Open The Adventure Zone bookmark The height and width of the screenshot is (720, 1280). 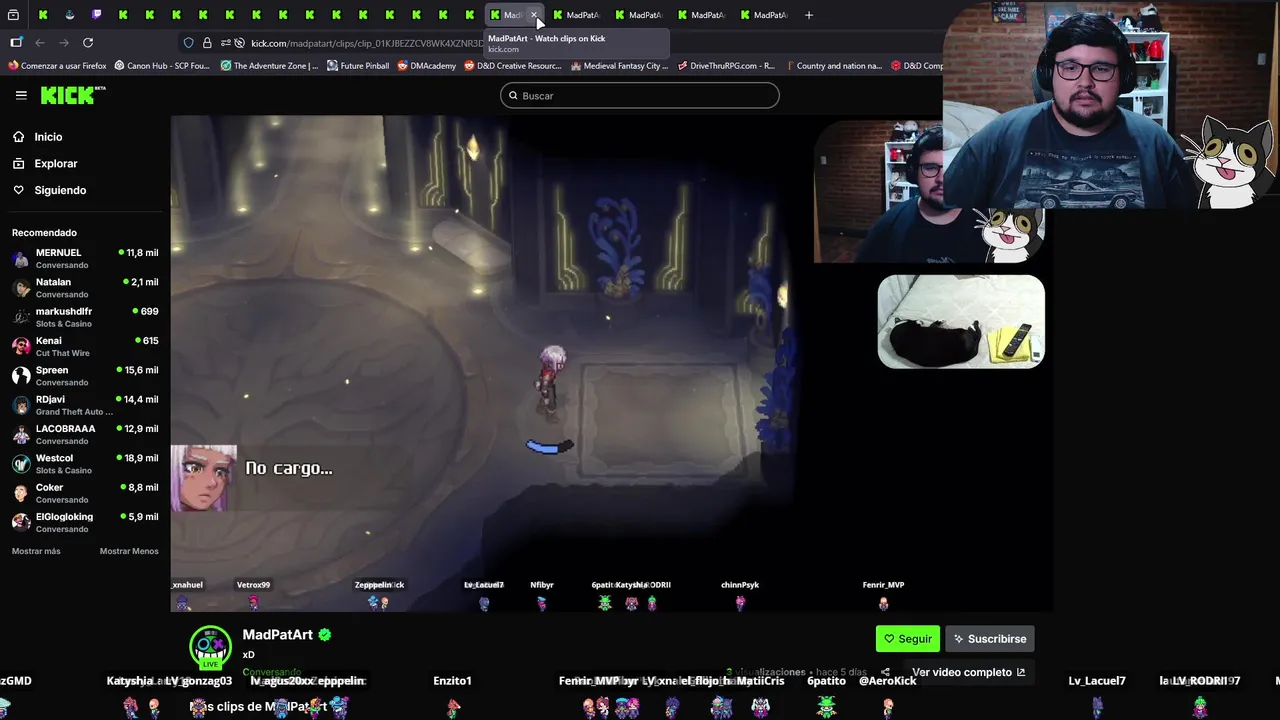[x=269, y=66]
